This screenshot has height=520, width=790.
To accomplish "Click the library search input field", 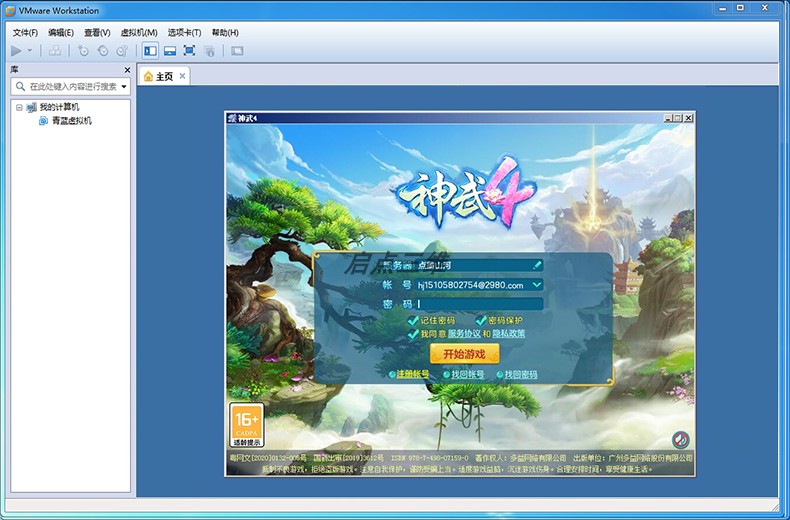I will pyautogui.click(x=71, y=87).
